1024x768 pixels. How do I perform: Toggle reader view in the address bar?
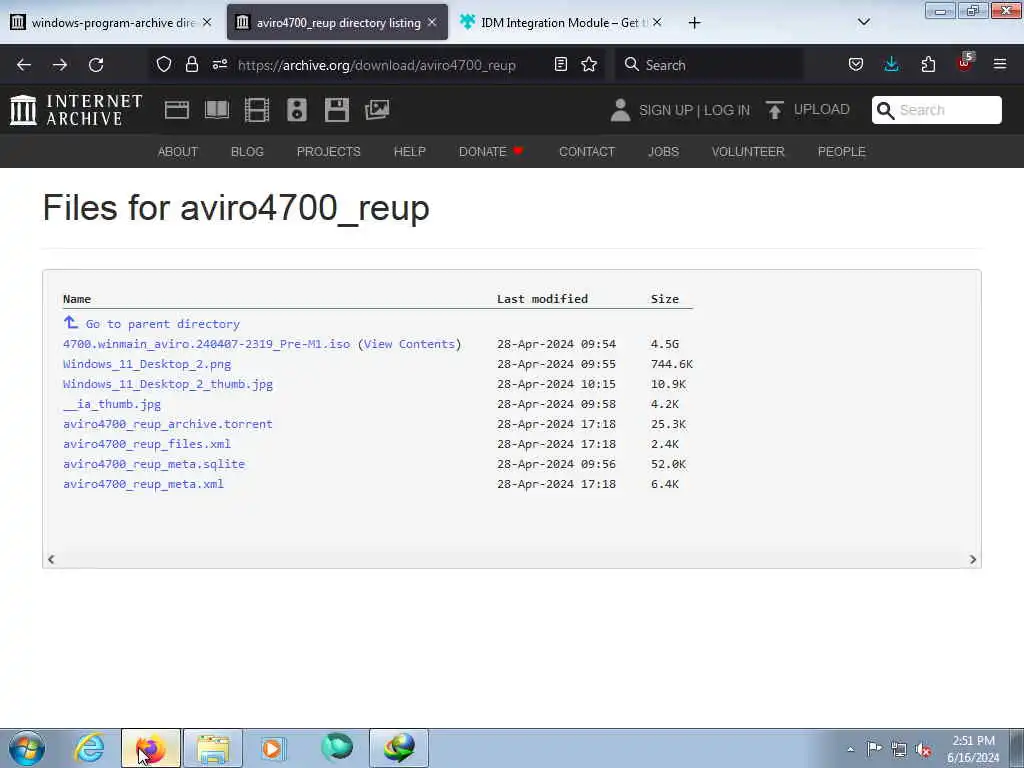tap(560, 65)
